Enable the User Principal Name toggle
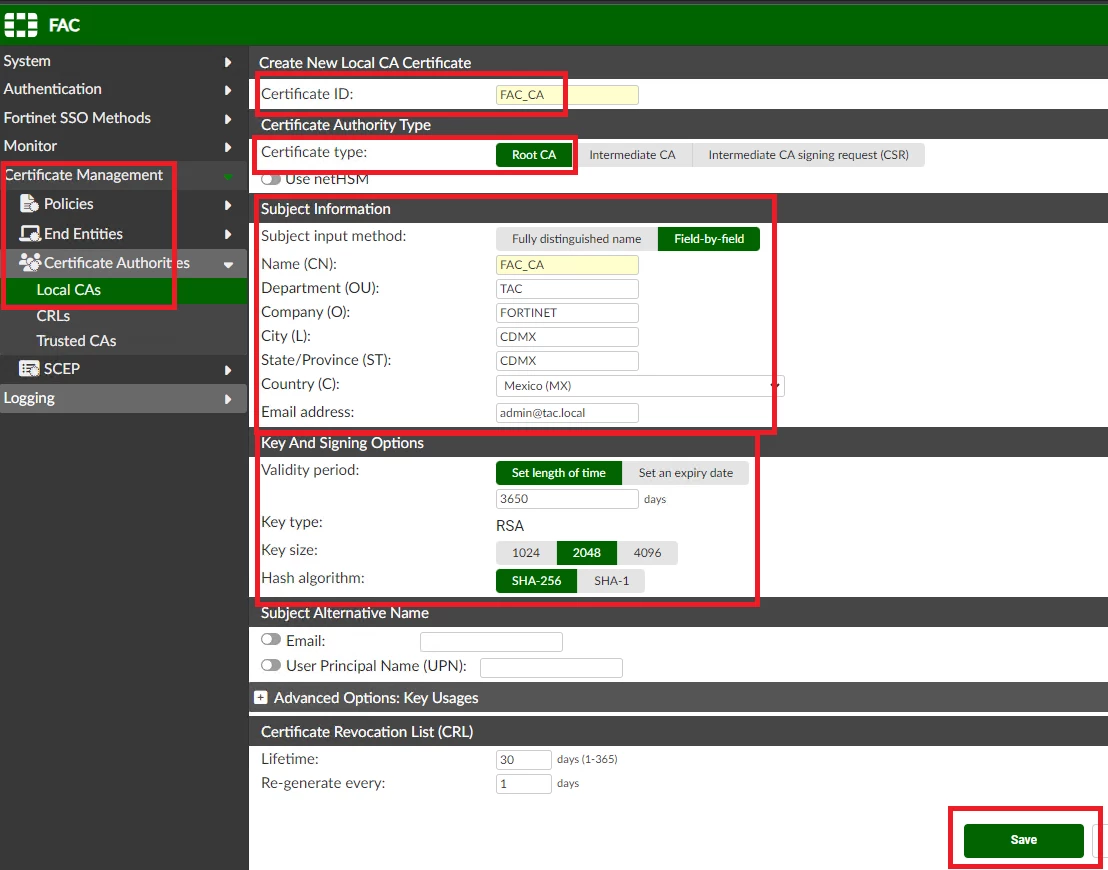 [x=271, y=665]
